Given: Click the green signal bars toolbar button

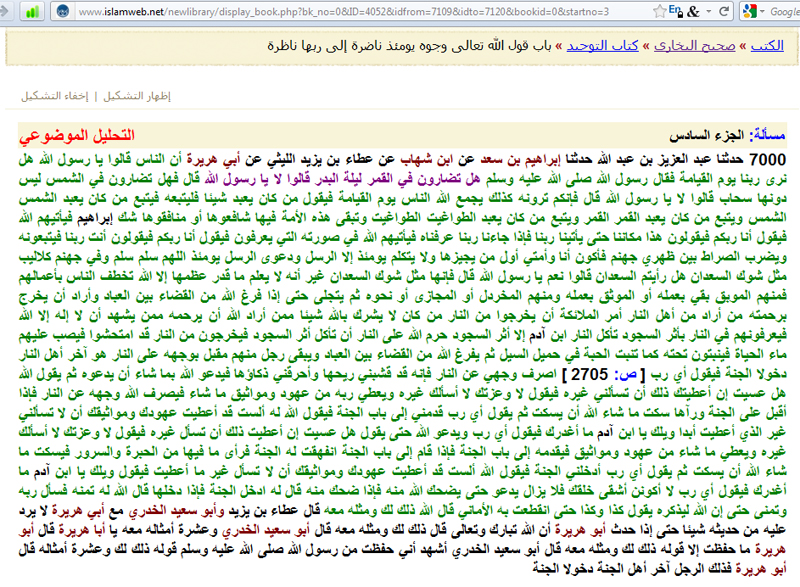Looking at the screenshot, I should 32,11.
